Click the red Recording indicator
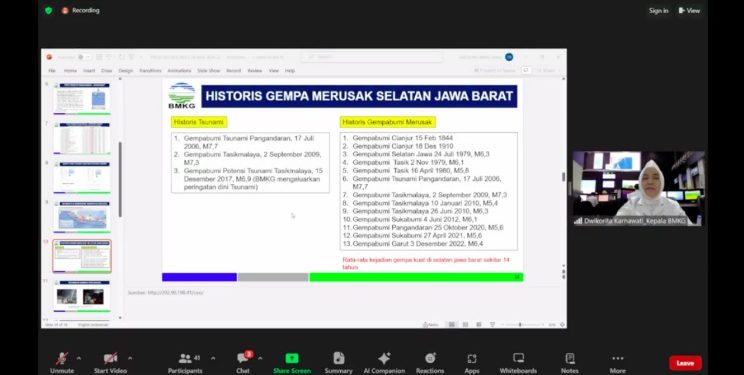Image resolution: width=744 pixels, height=375 pixels. (x=81, y=10)
